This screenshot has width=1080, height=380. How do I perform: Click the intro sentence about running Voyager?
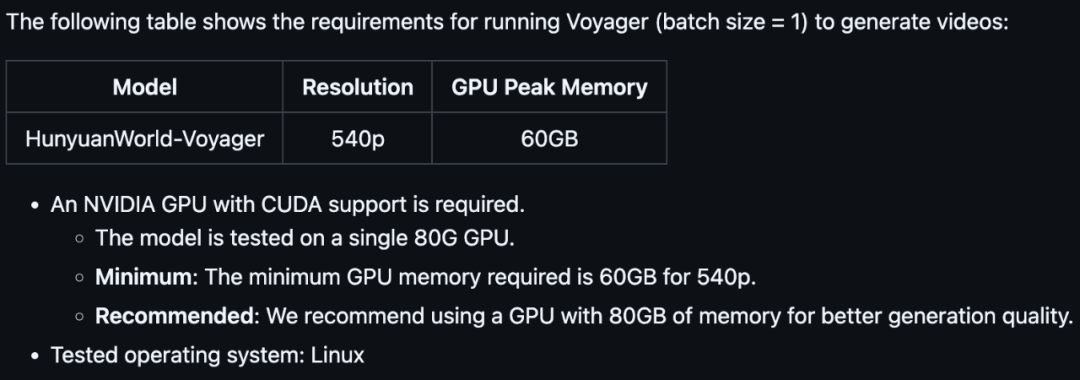point(508,23)
